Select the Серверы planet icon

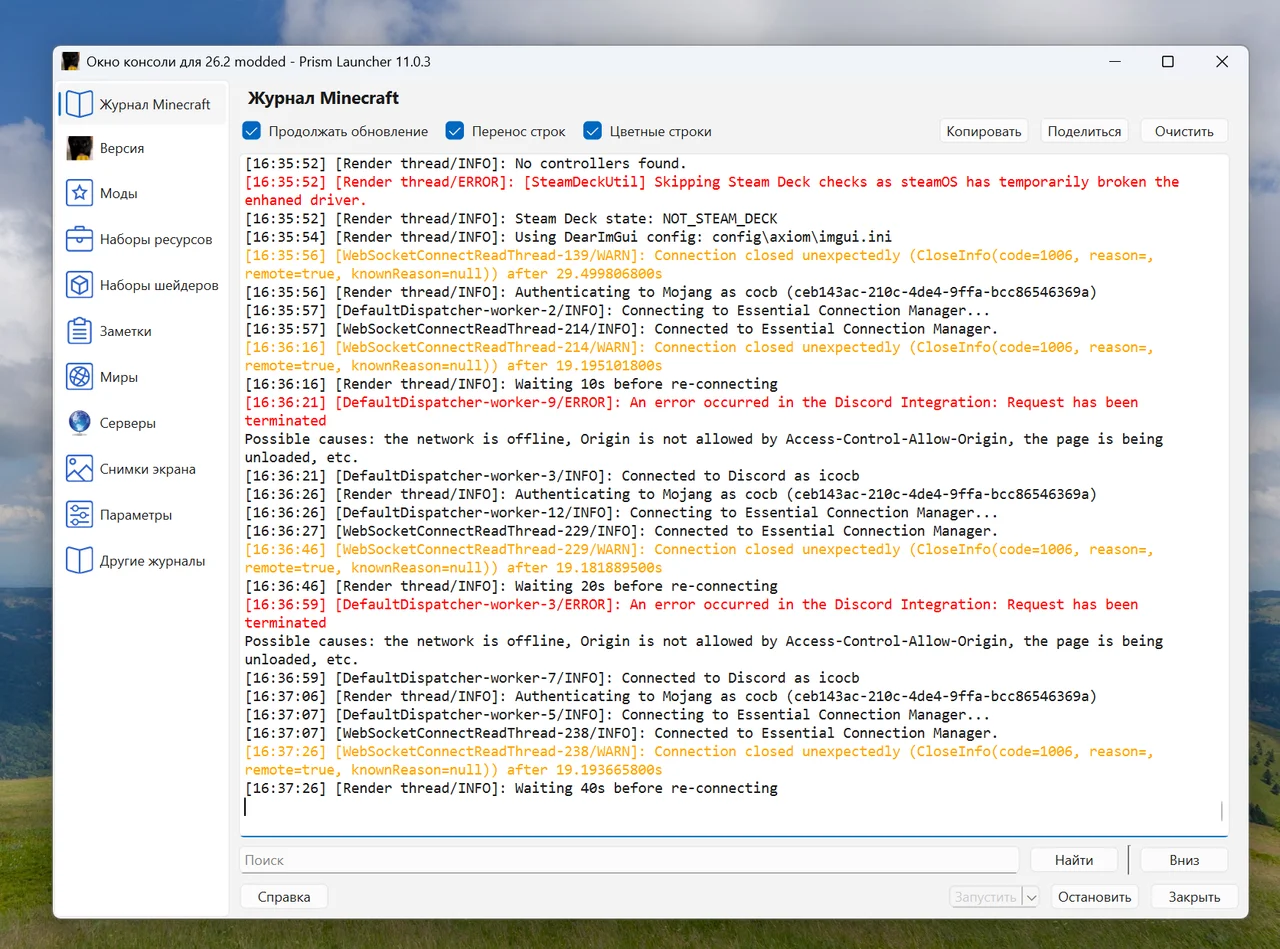79,423
